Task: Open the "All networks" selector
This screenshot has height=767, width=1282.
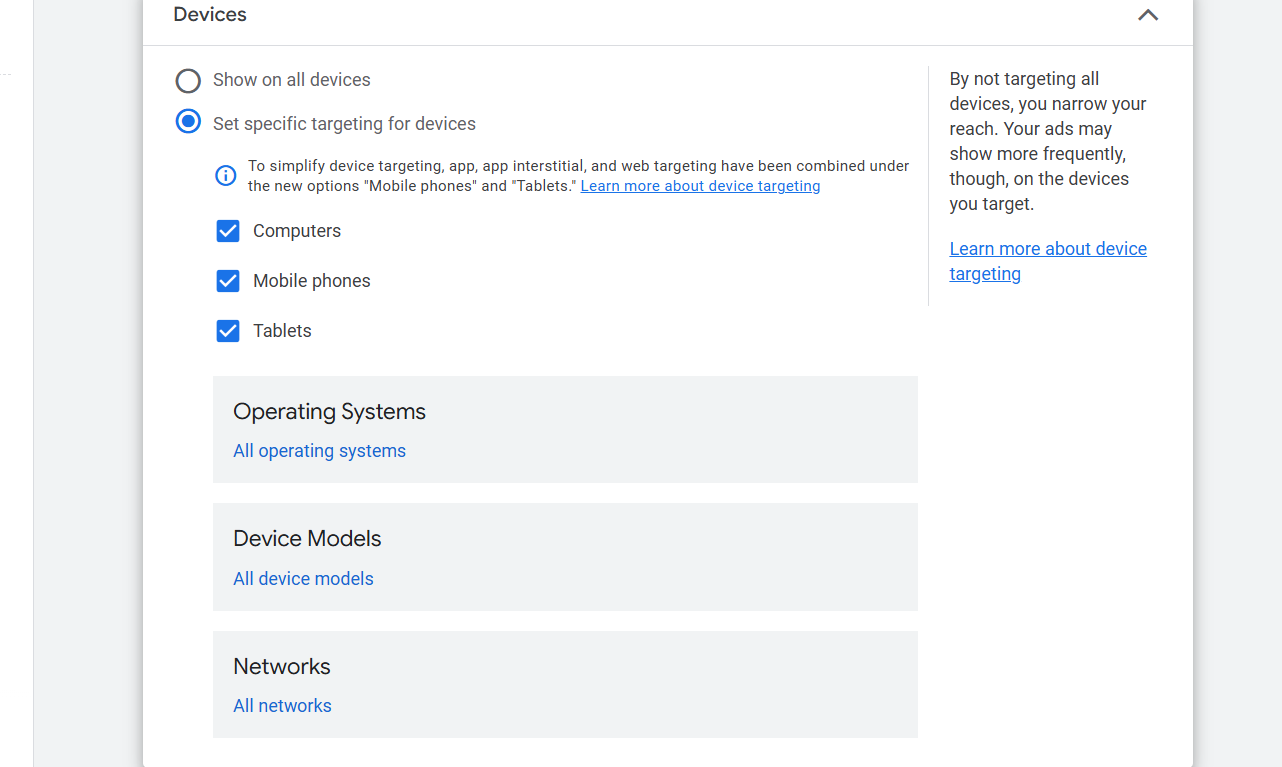Action: [x=282, y=706]
